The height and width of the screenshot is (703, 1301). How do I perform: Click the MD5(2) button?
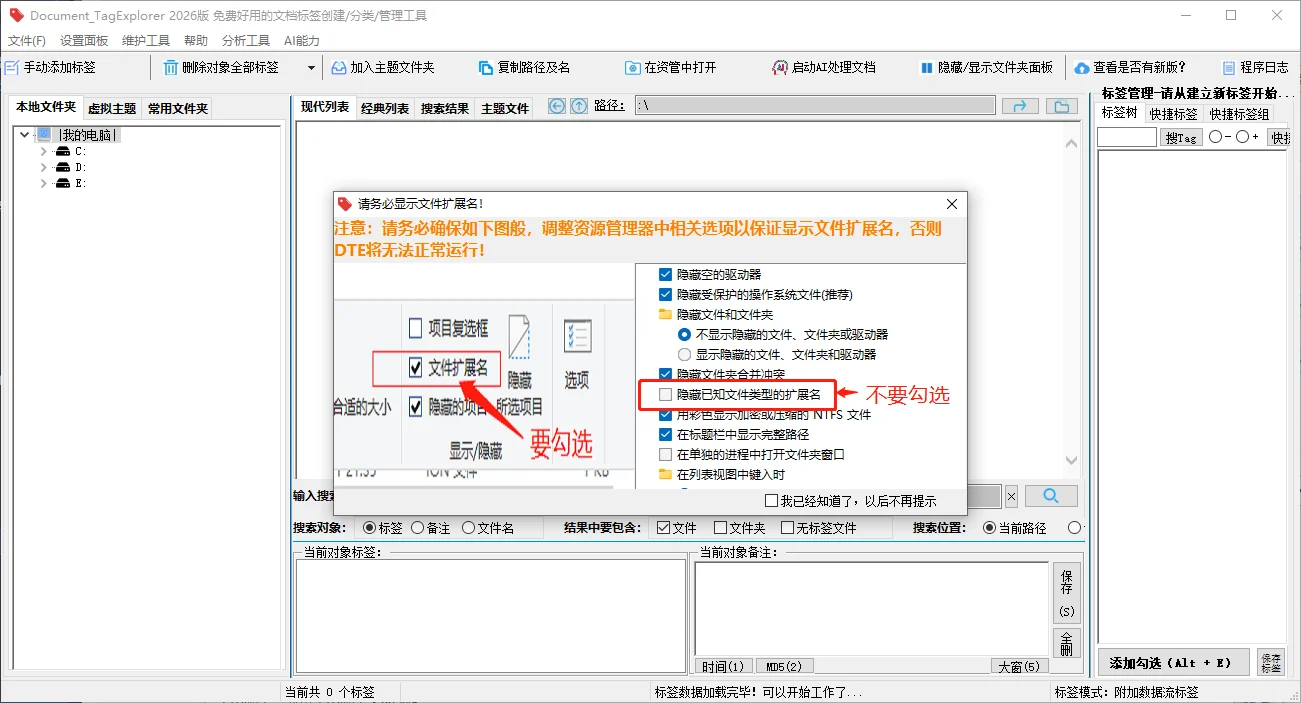click(784, 666)
